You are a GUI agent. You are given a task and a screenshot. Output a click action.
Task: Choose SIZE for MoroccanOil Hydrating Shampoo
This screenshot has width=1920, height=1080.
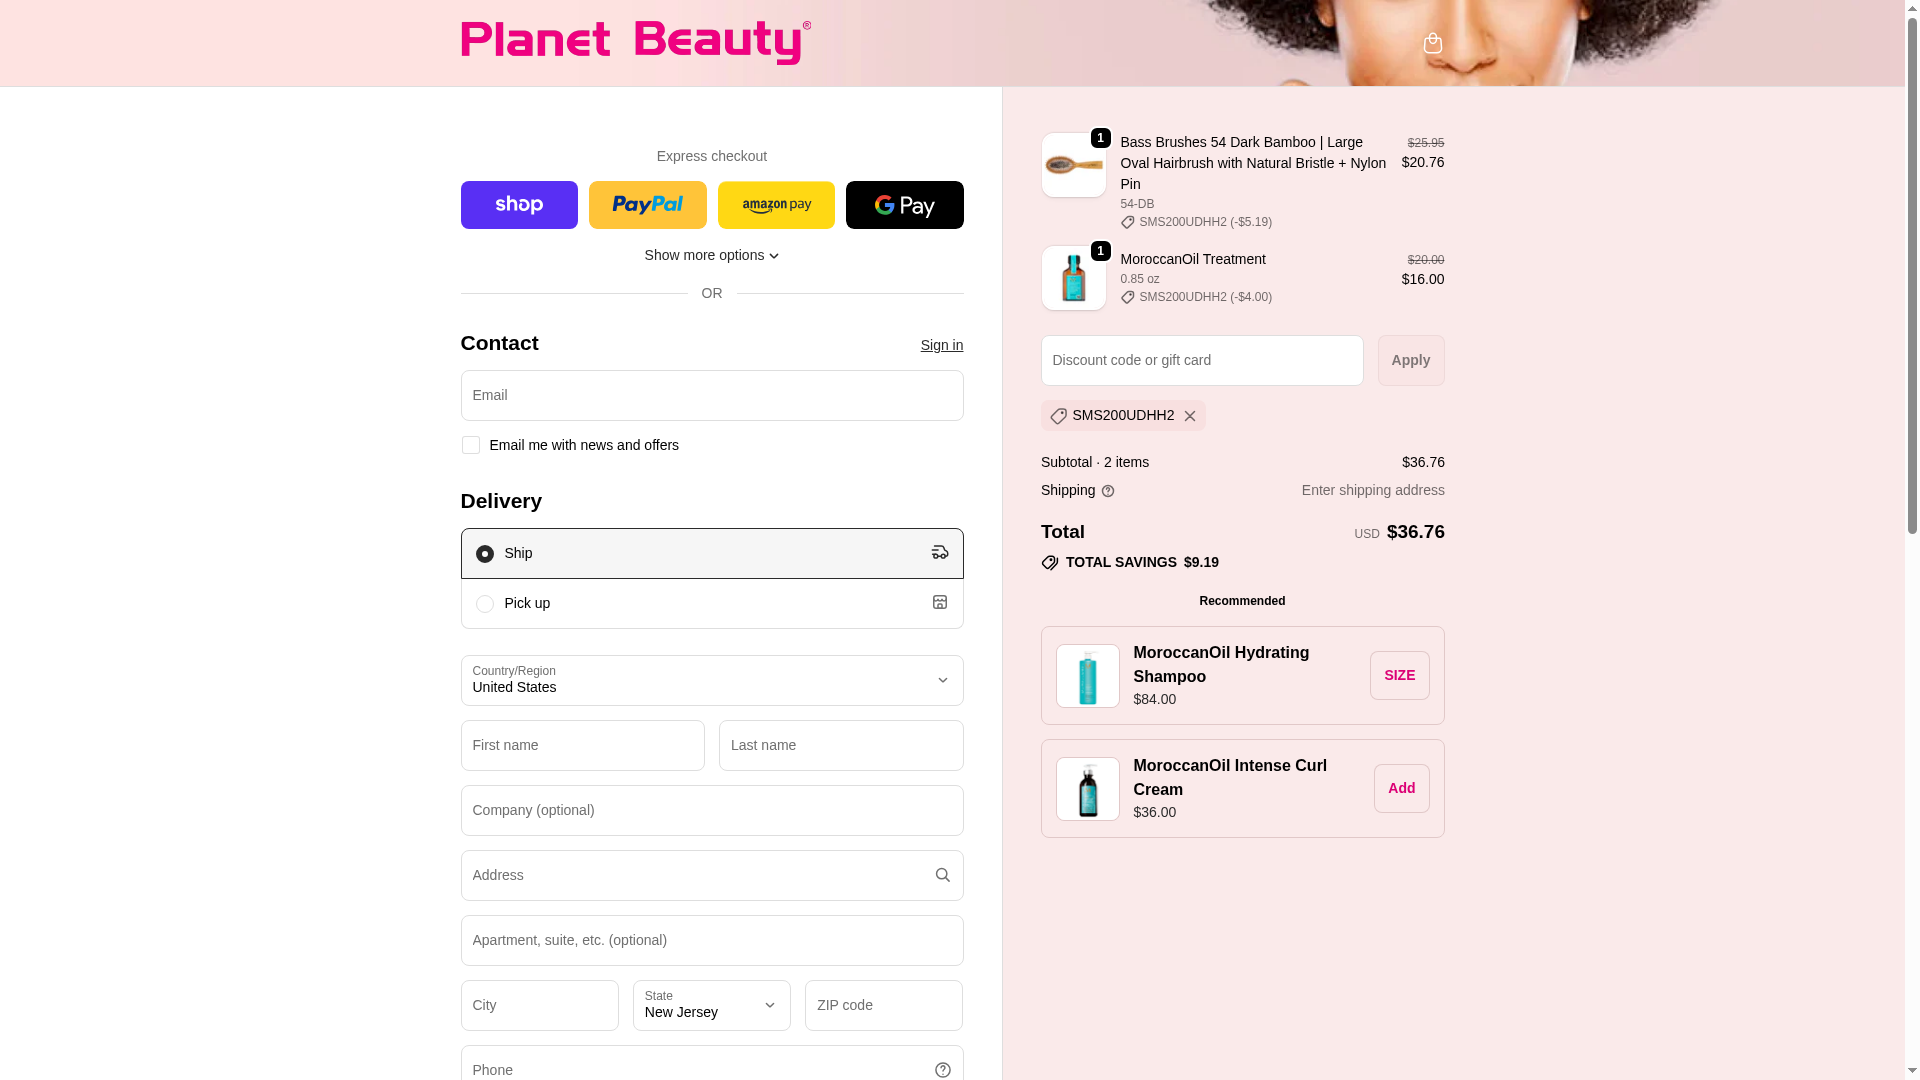[1400, 675]
